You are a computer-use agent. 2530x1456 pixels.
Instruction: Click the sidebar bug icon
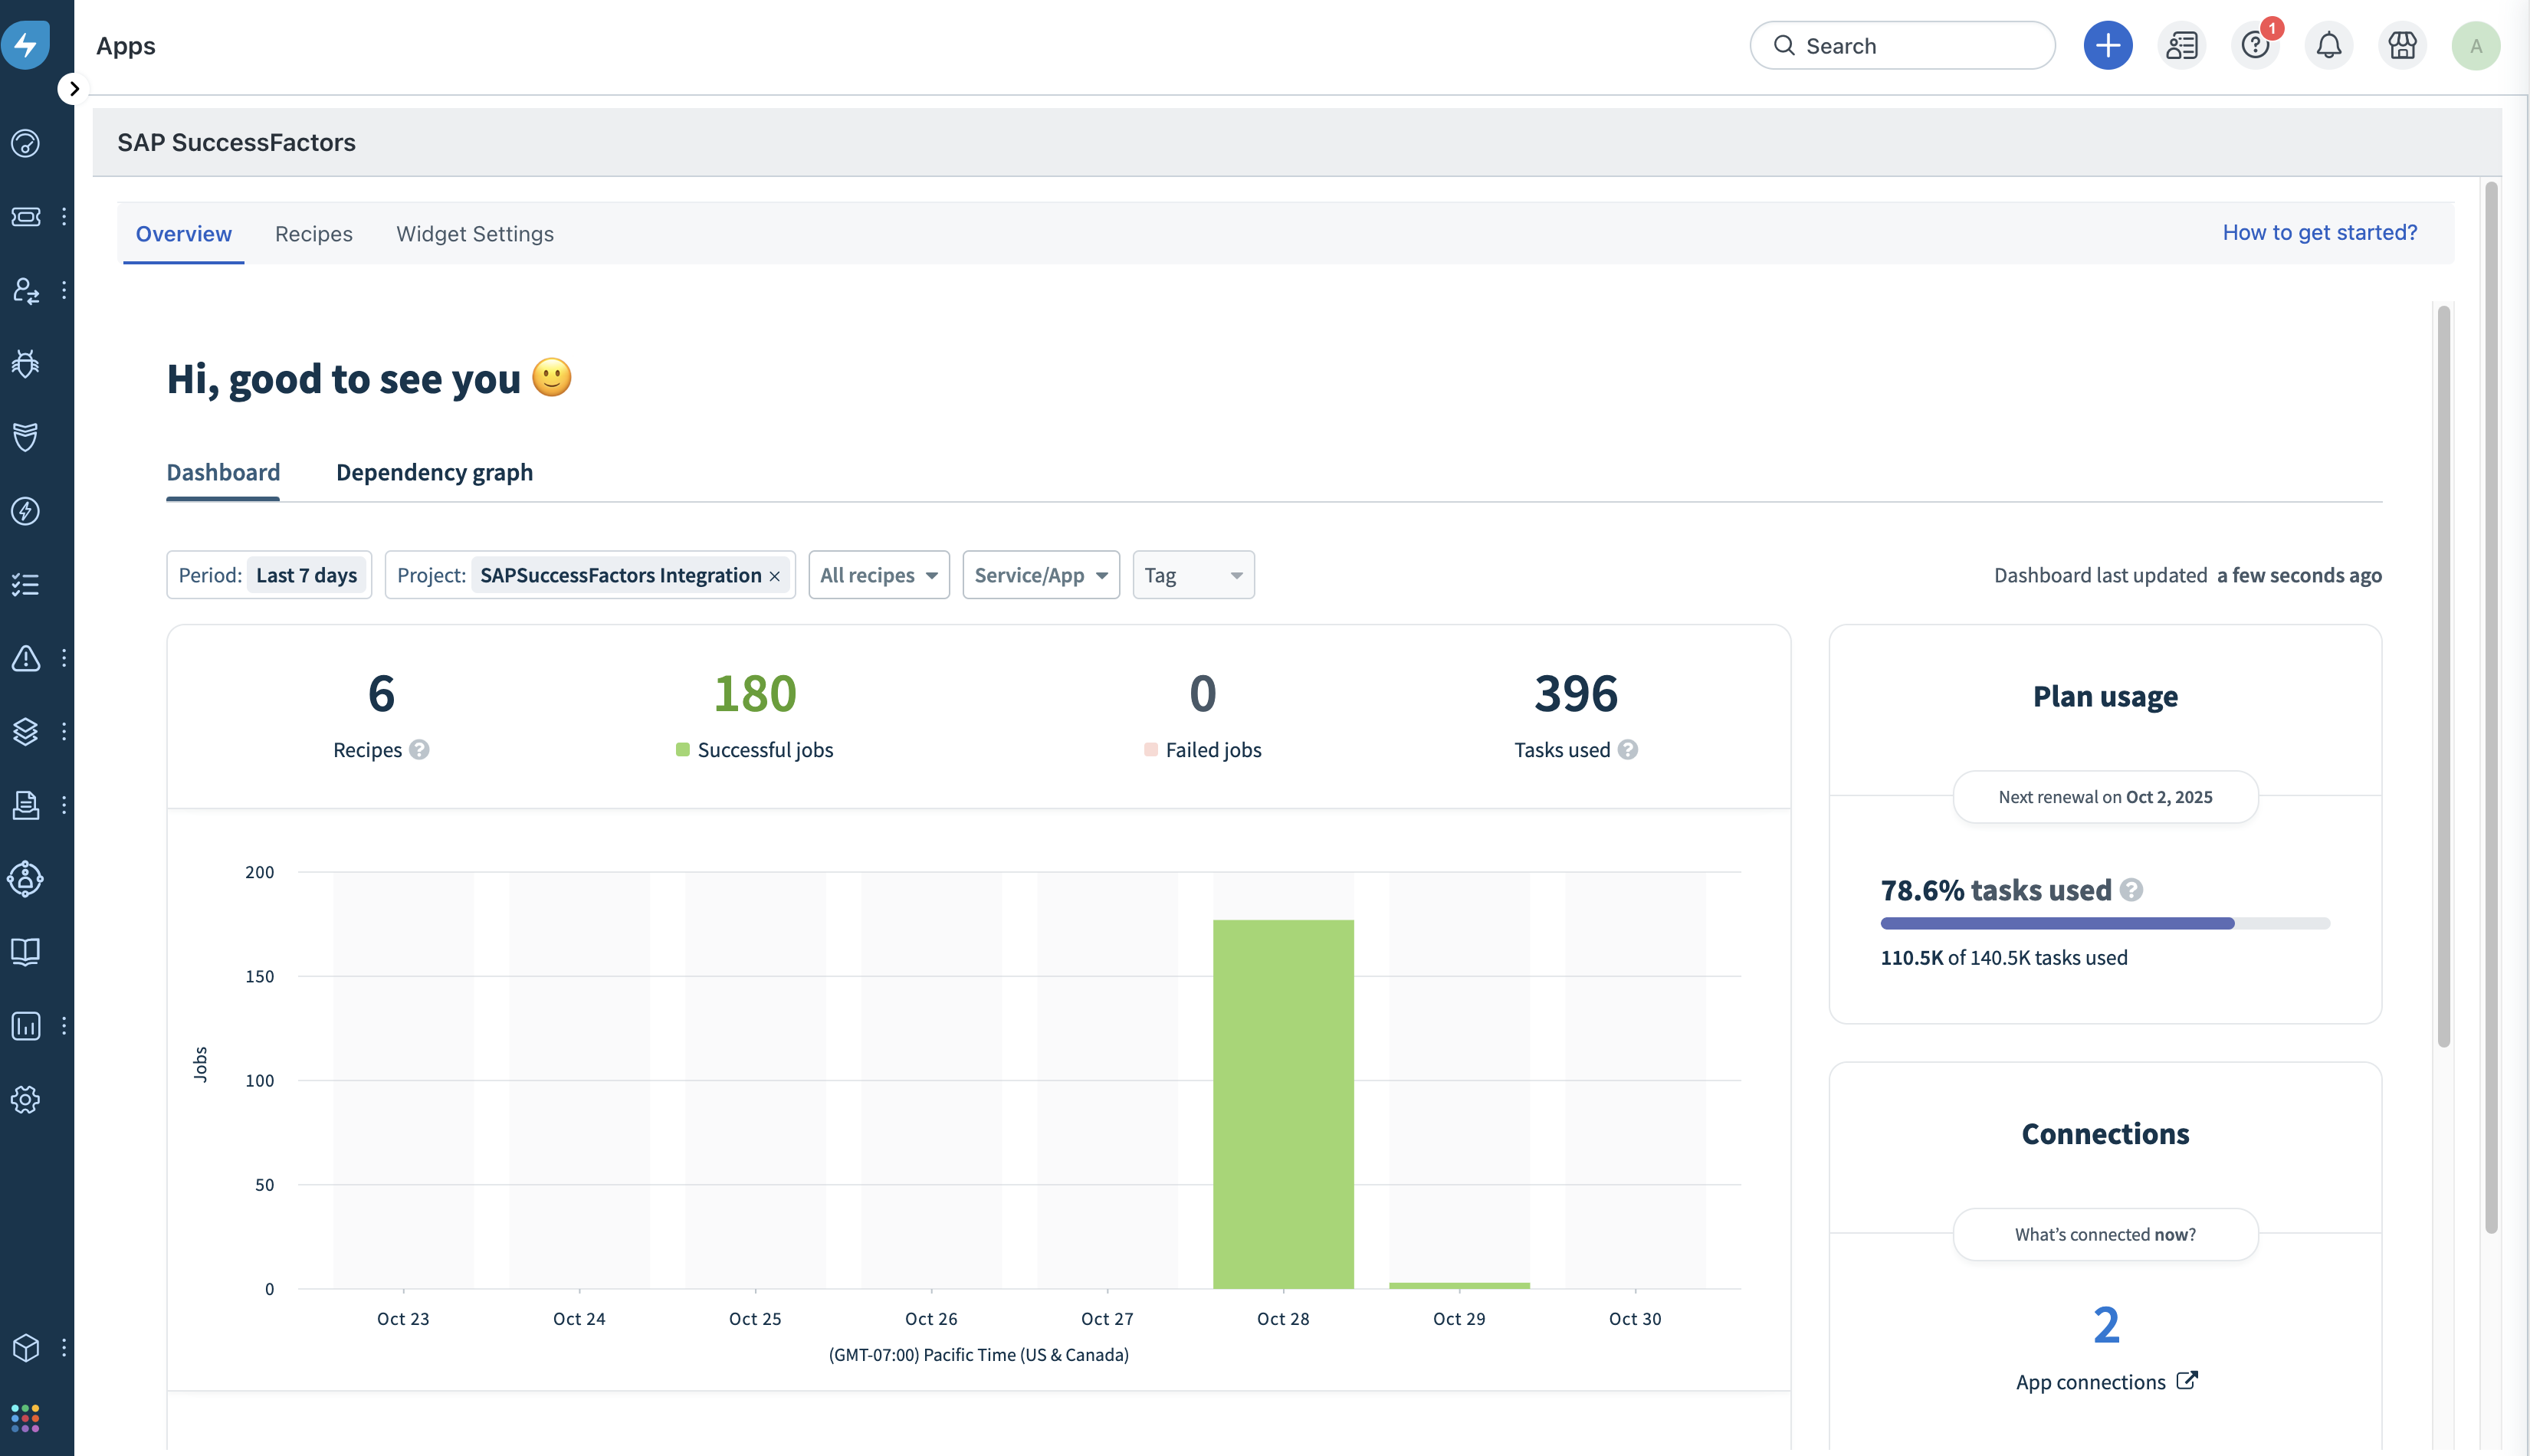pos(26,363)
